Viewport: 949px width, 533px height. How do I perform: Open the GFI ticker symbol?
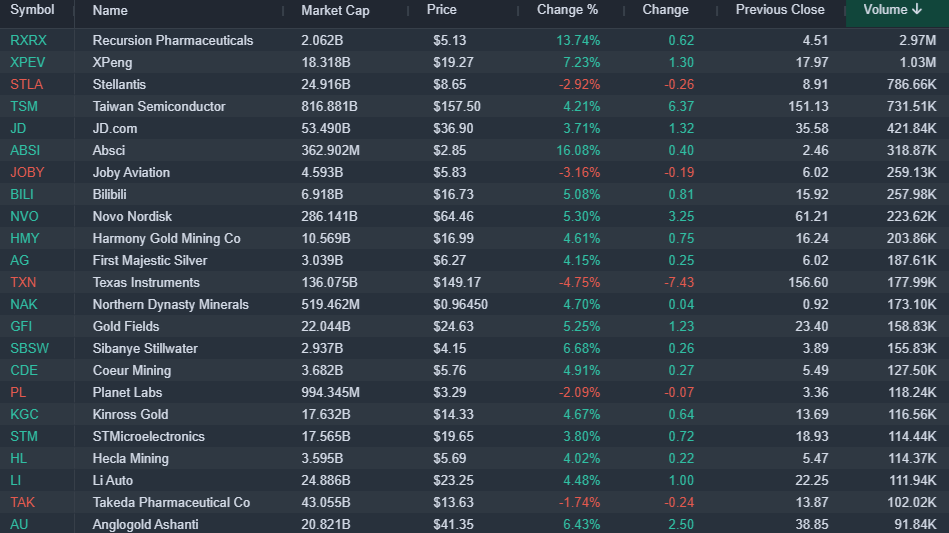(x=21, y=327)
